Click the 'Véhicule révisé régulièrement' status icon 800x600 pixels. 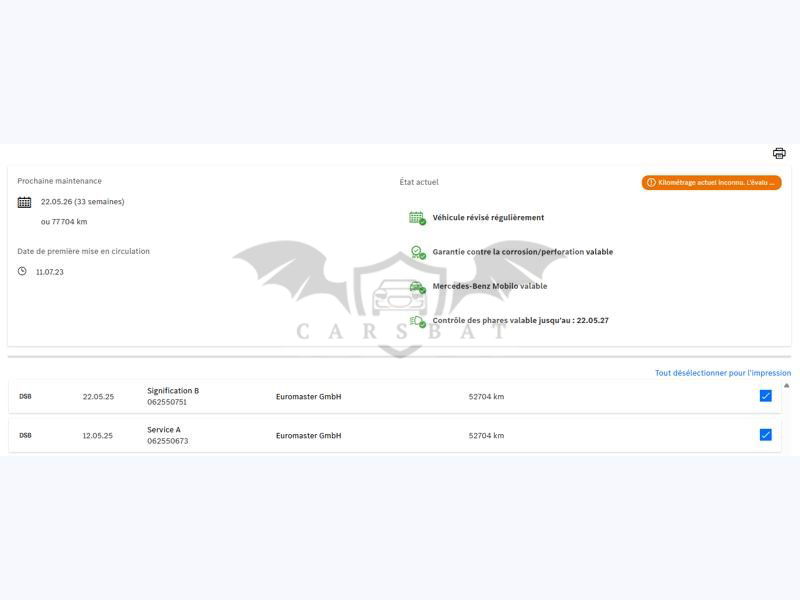(417, 218)
